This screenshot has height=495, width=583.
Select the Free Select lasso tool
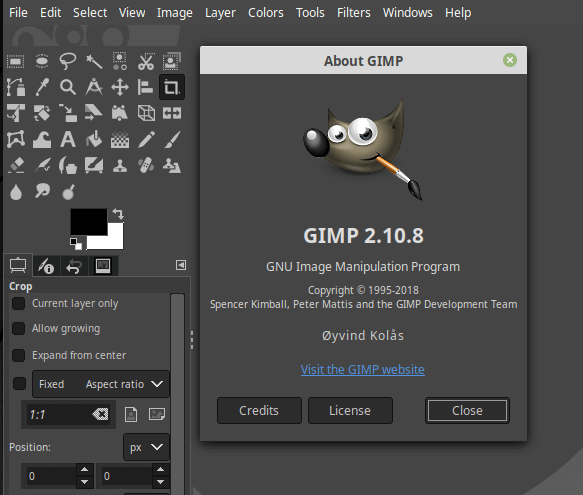68,61
